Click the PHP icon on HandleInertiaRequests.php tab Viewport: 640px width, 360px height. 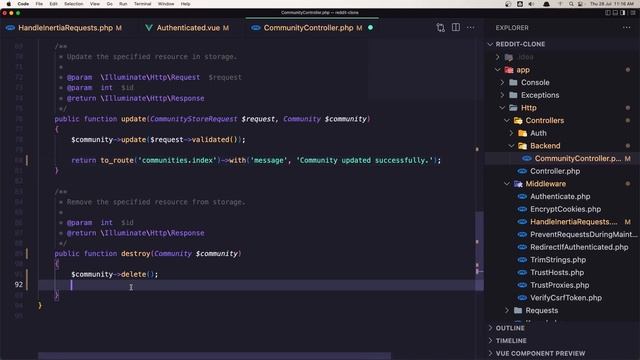[10, 28]
